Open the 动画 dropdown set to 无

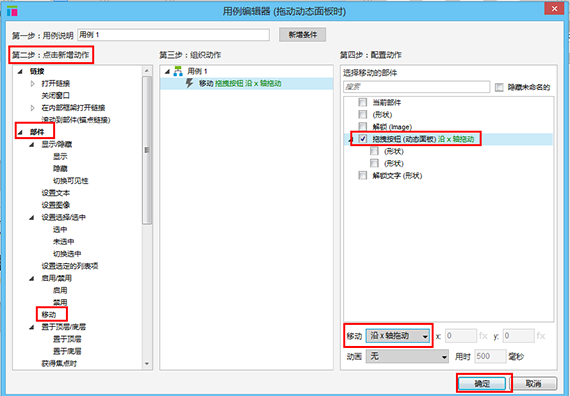point(407,356)
